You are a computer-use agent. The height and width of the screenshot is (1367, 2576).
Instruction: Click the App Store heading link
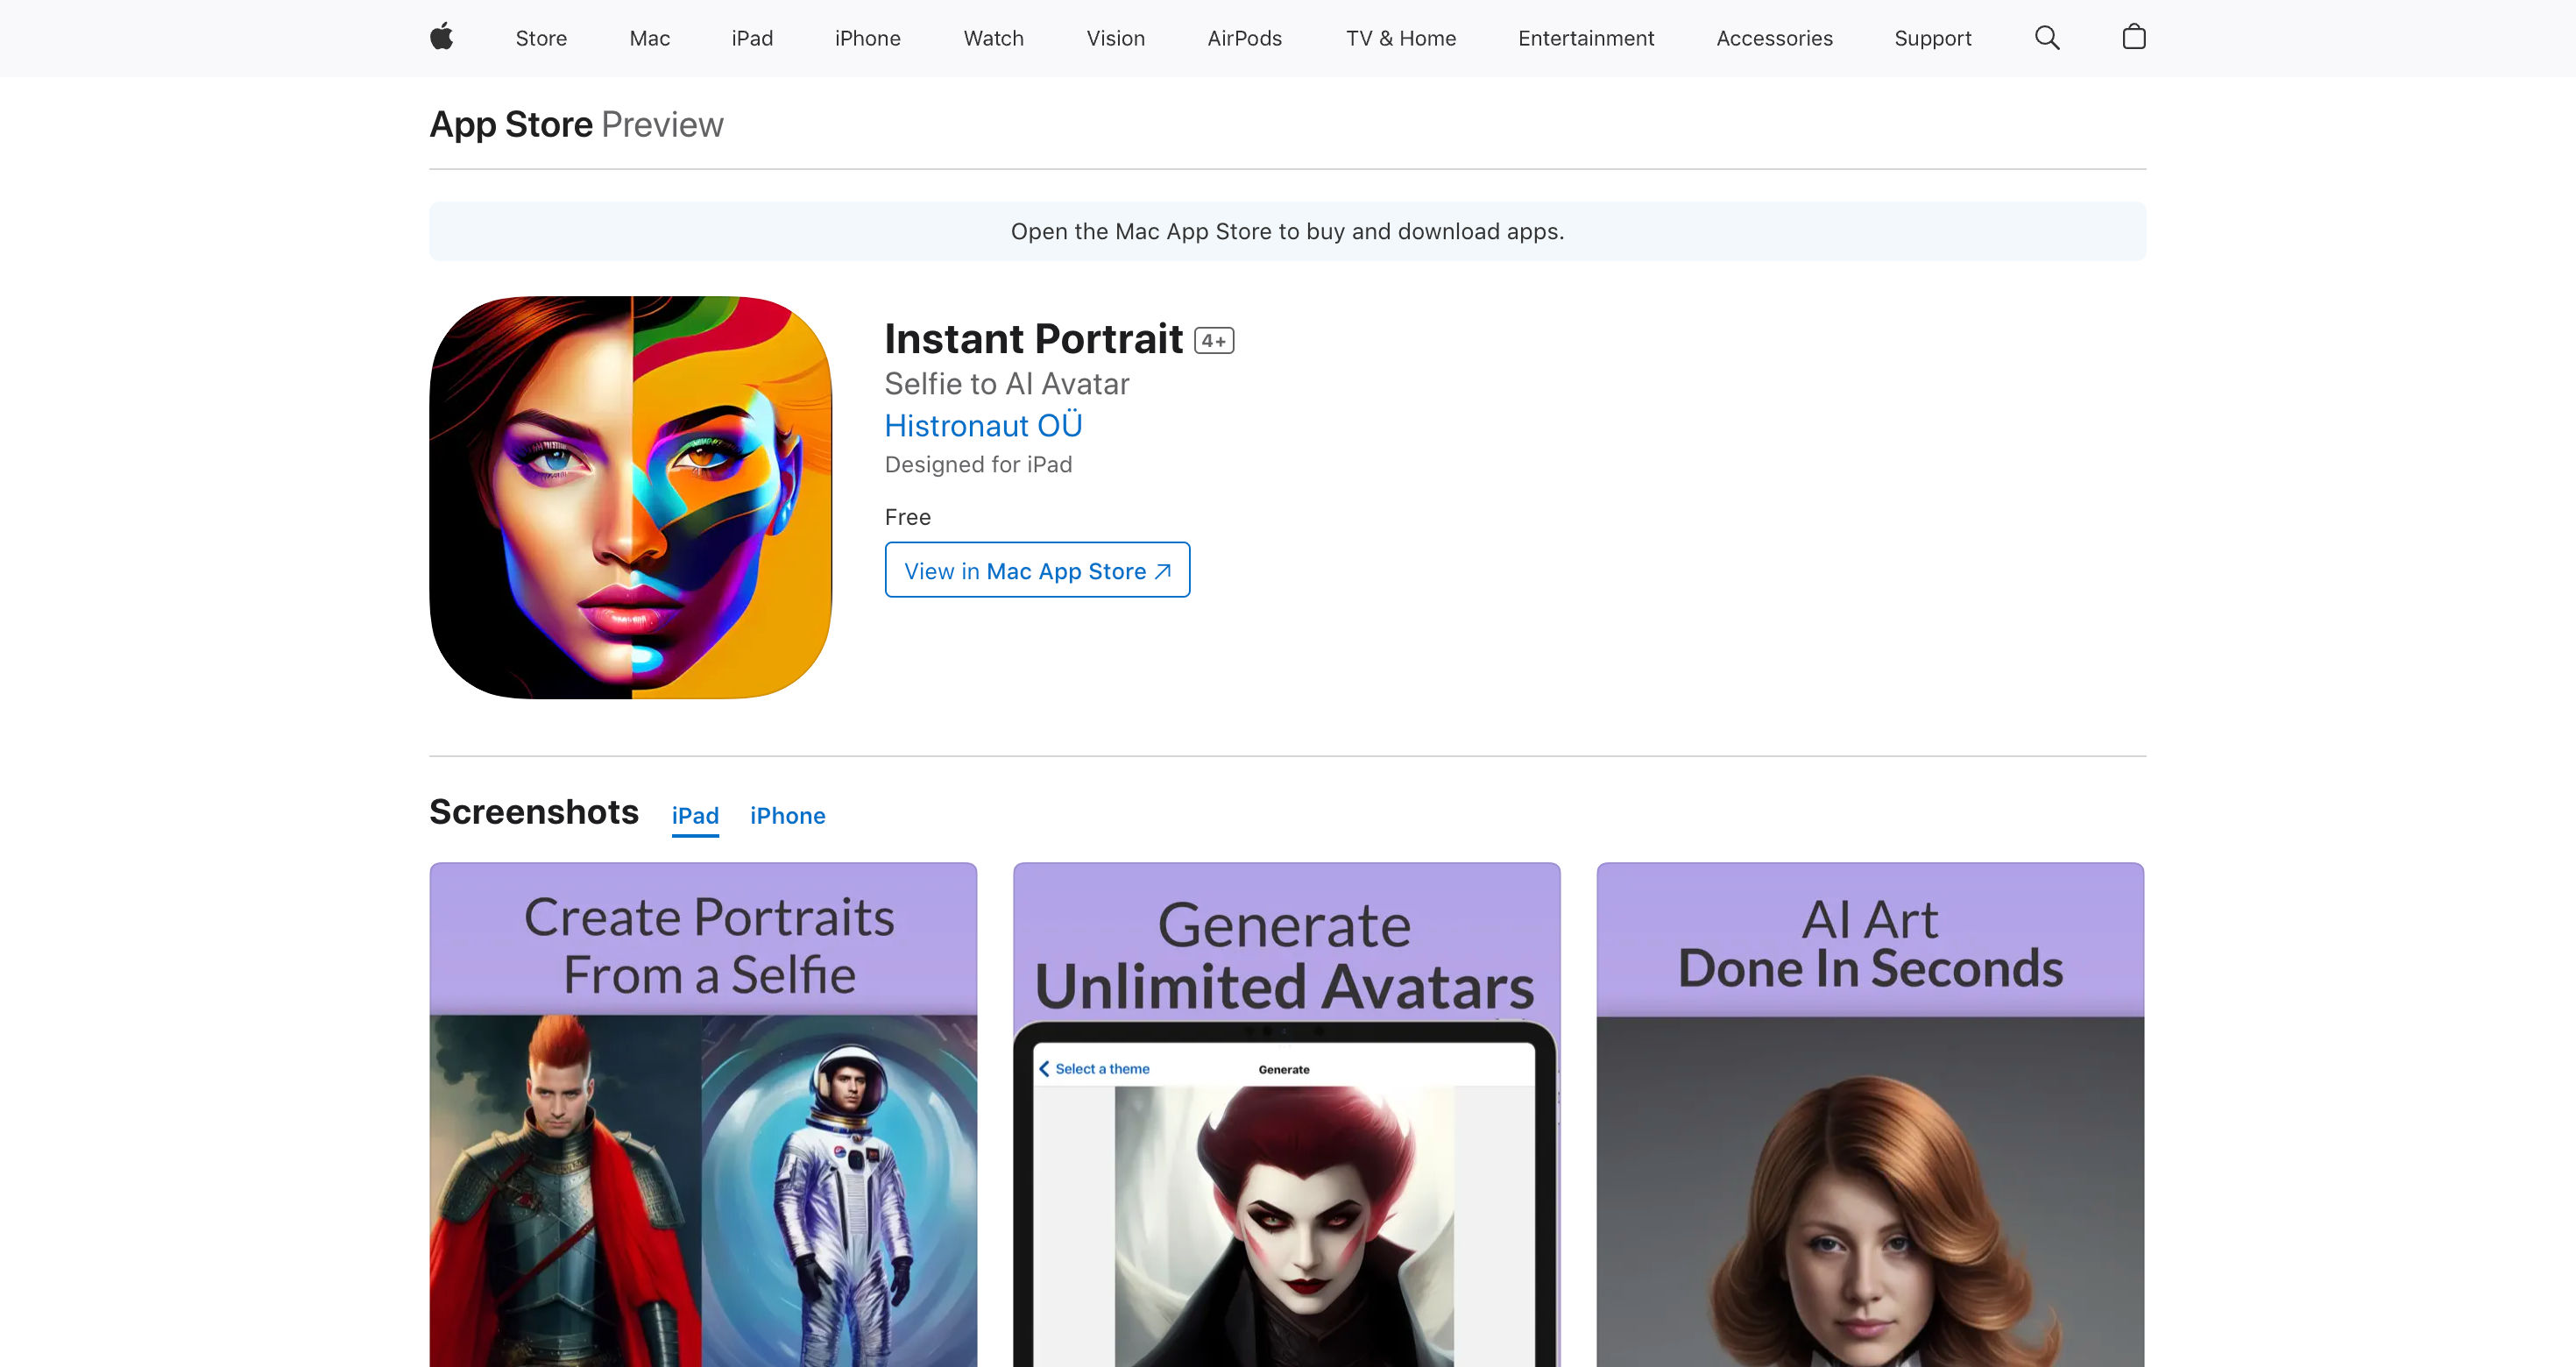pyautogui.click(x=511, y=124)
